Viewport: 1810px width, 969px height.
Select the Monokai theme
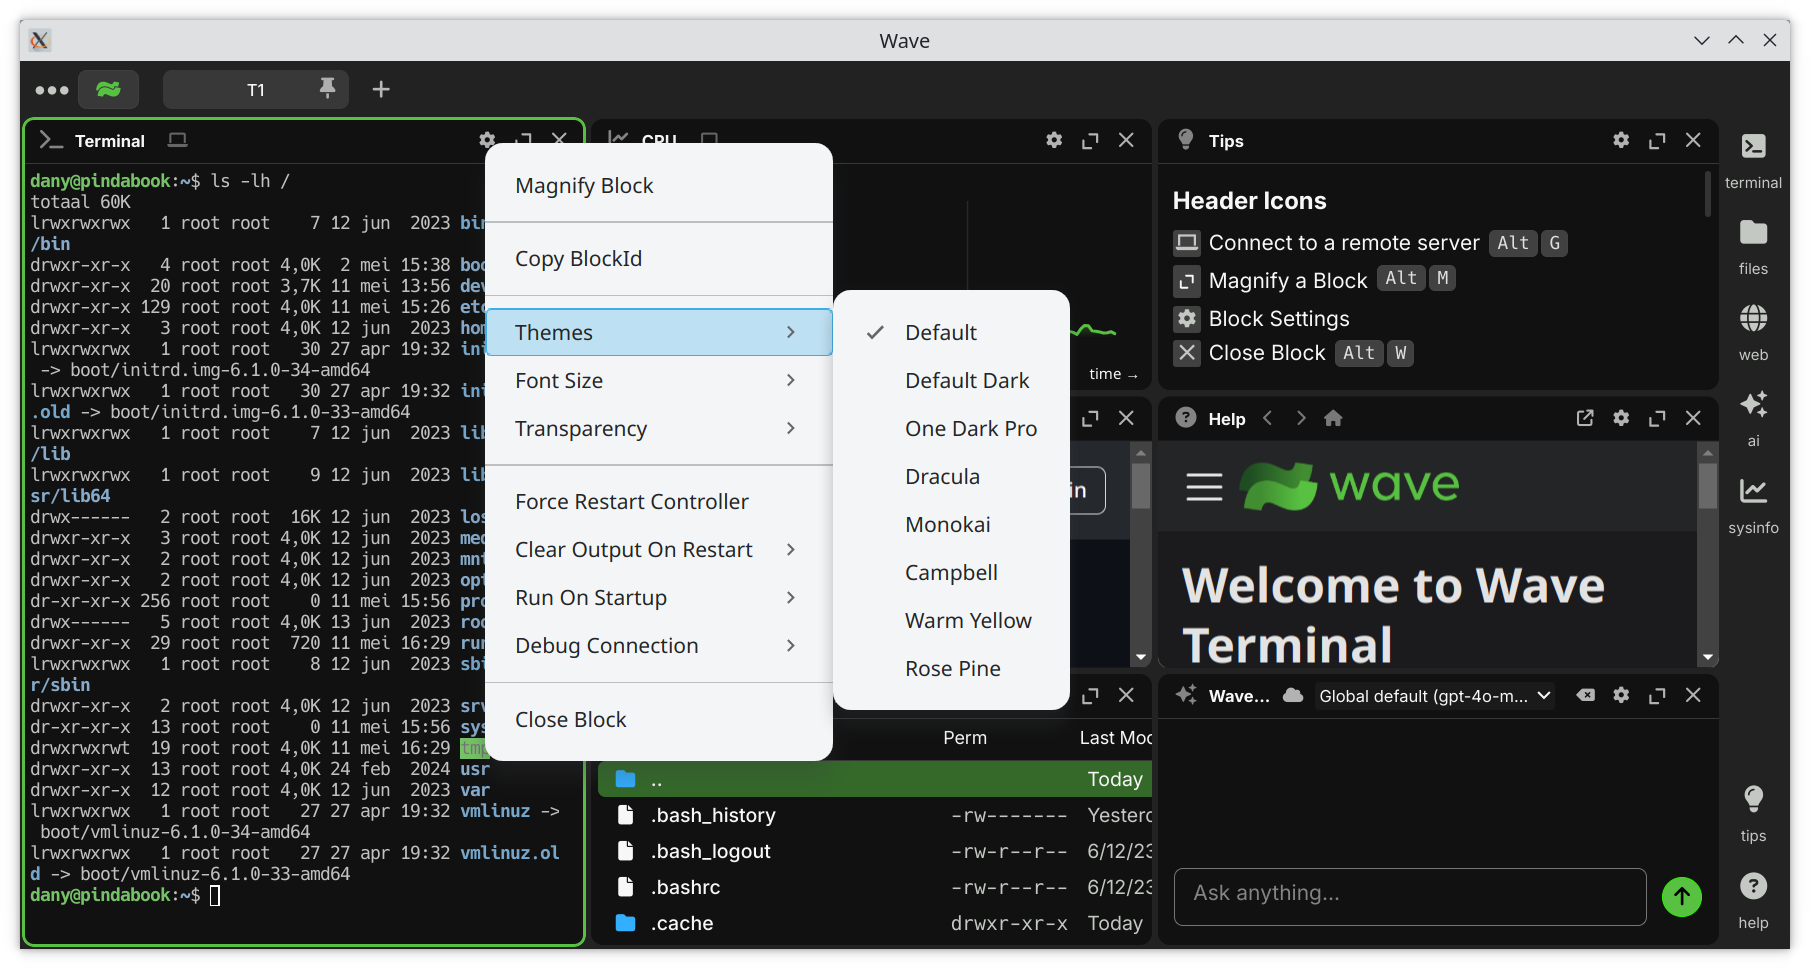[x=951, y=525]
